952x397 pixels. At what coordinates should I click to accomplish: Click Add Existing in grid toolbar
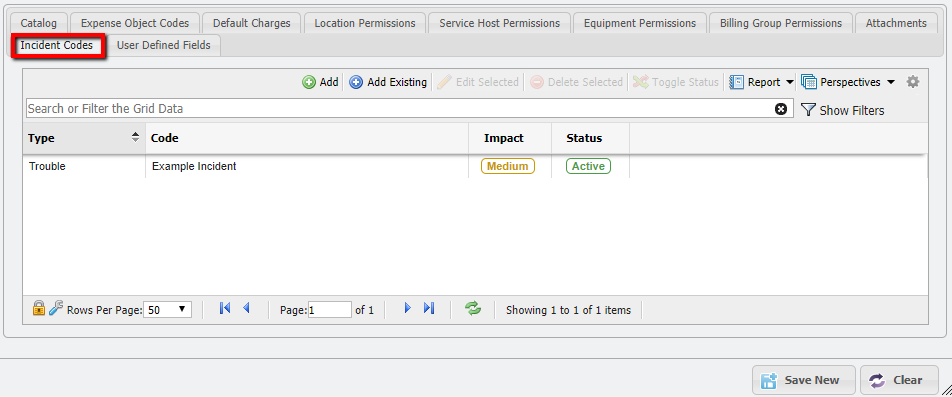point(389,82)
